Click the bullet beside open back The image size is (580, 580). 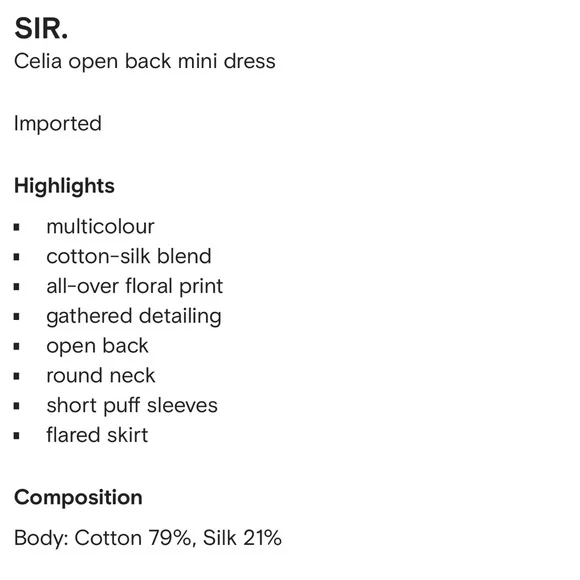(17, 347)
